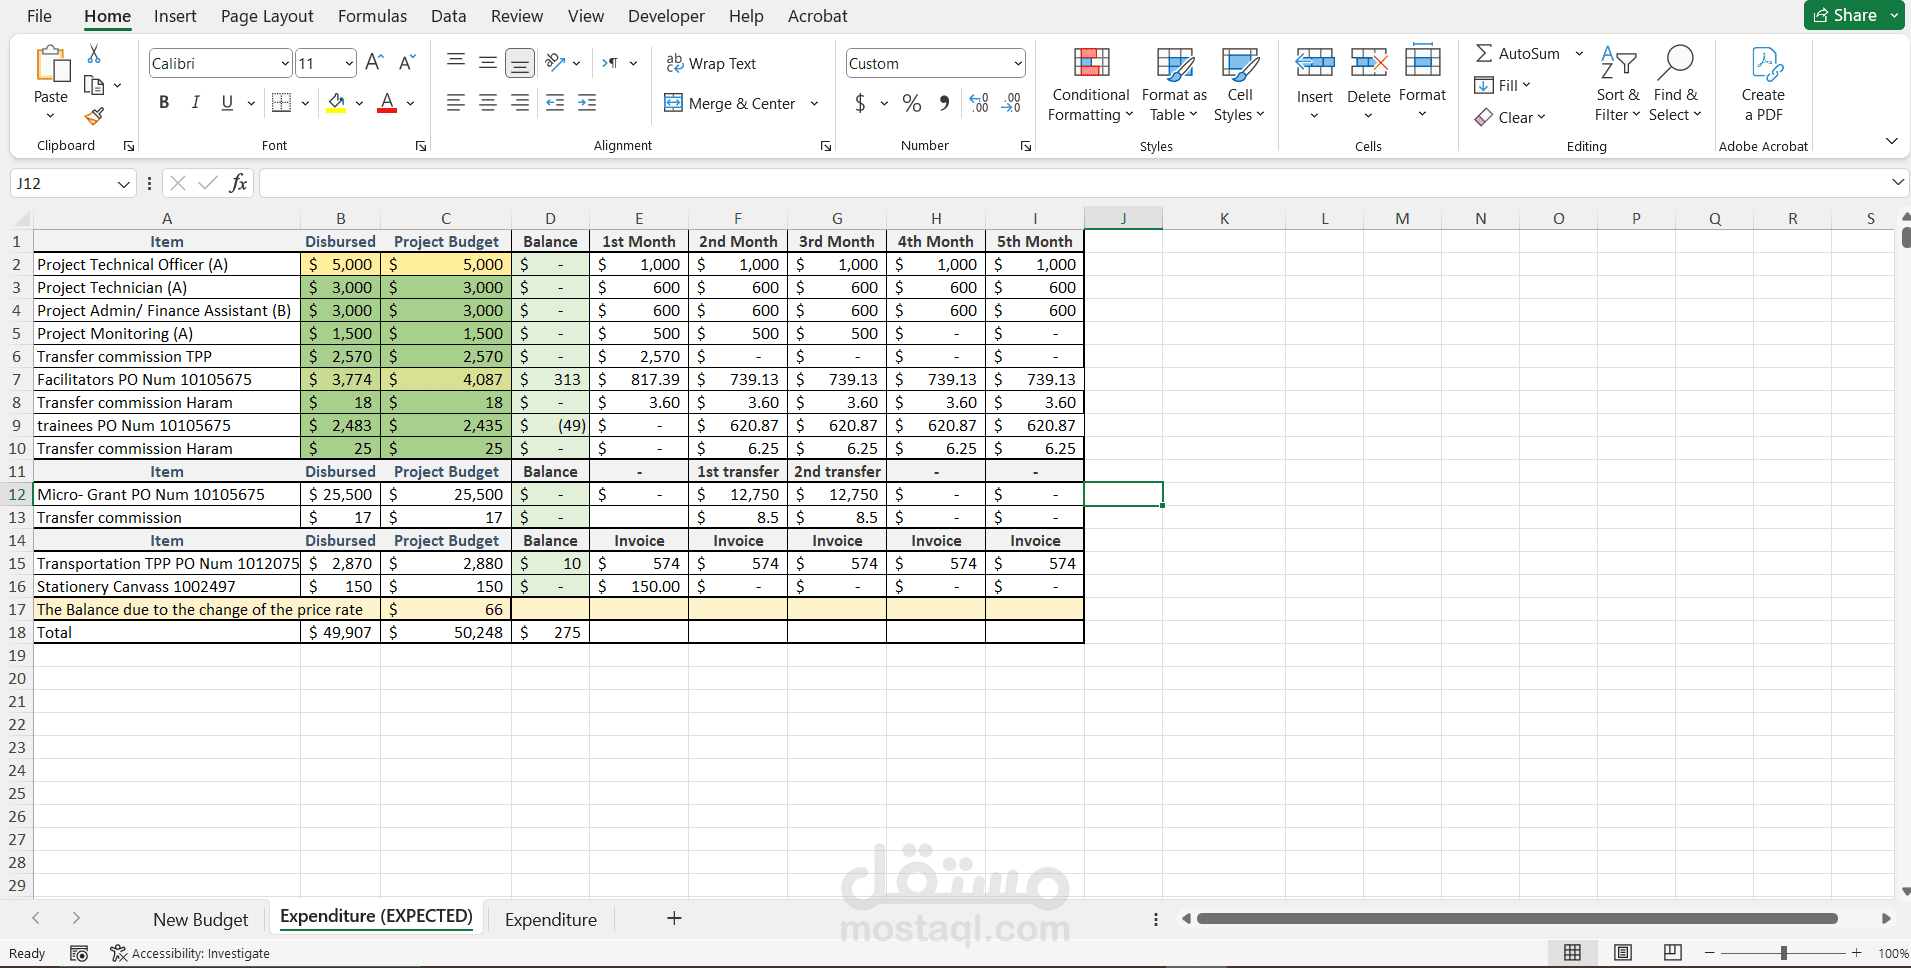The image size is (1911, 968).
Task: Open Format as Table gallery
Action: tap(1174, 85)
